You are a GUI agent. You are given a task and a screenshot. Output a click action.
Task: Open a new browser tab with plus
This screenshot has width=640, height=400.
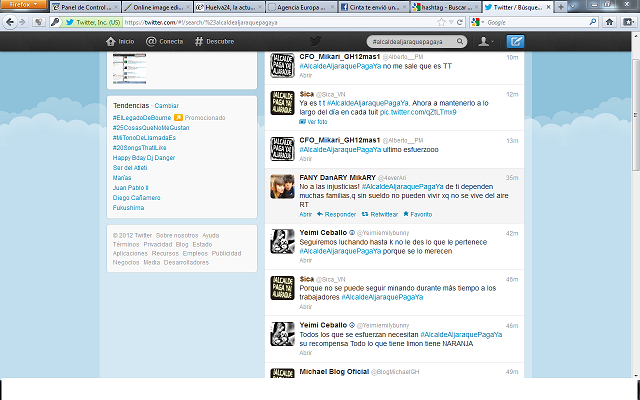[561, 7]
